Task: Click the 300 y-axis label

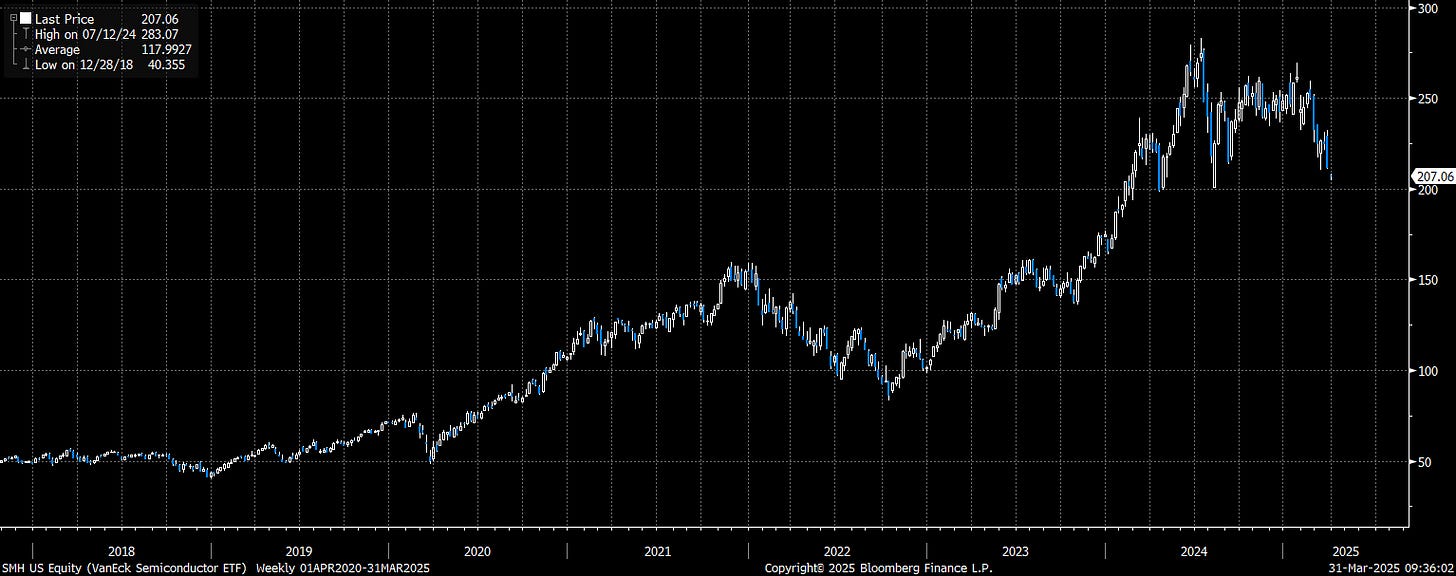Action: pos(1428,8)
